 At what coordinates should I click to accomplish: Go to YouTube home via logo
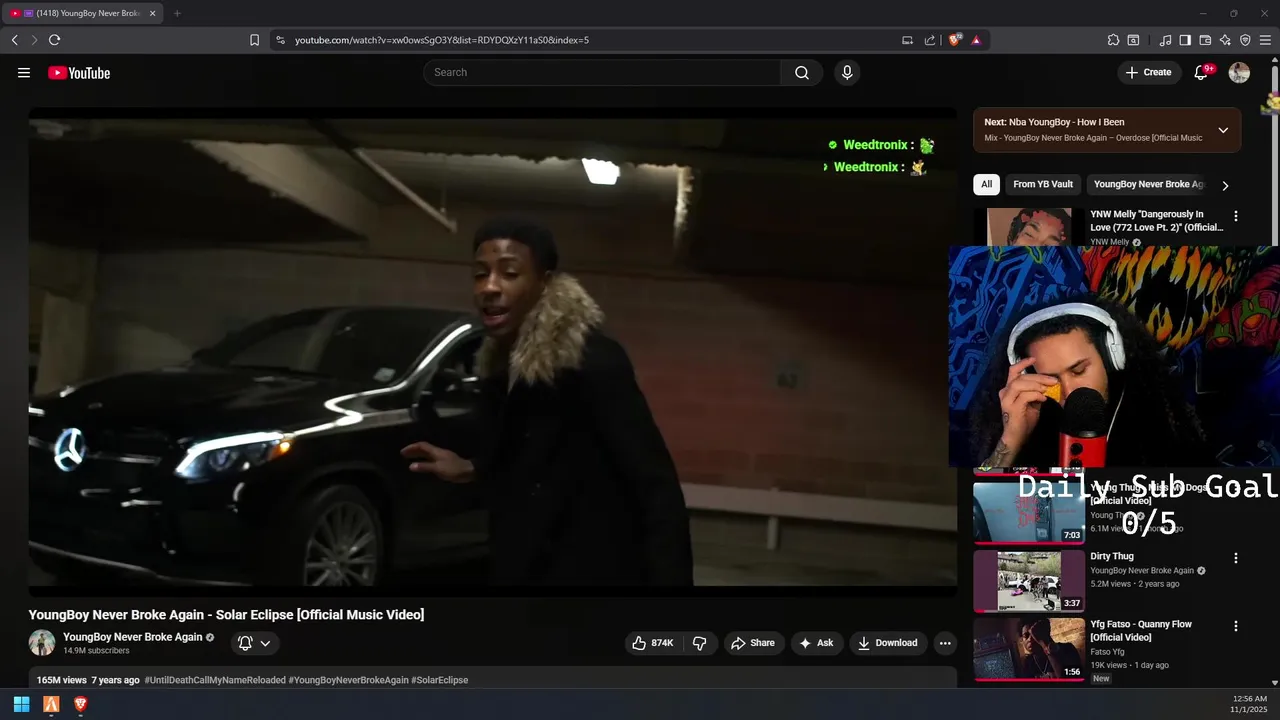79,73
